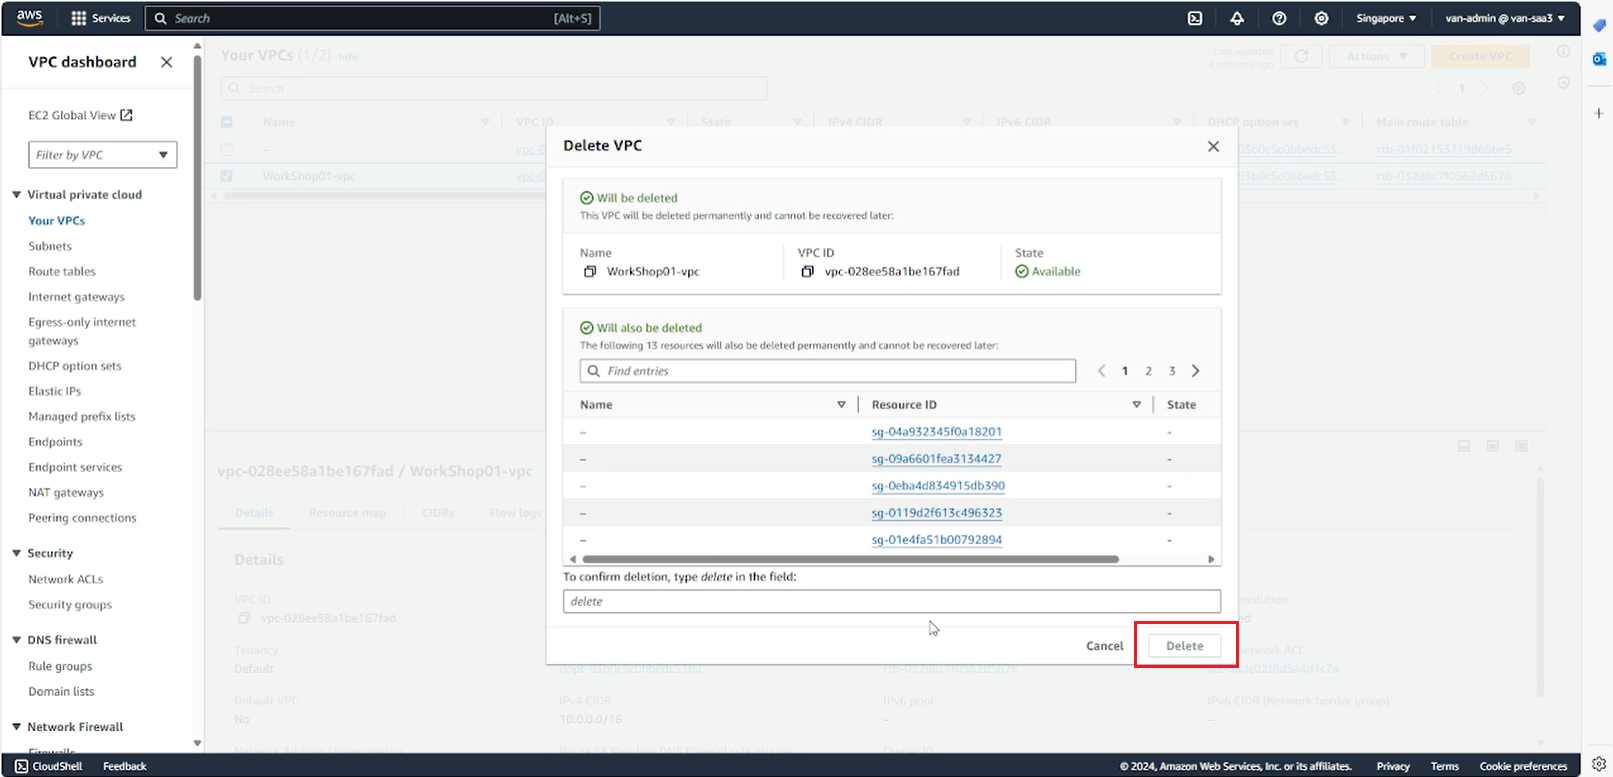Open Endpoint services in sidebar
Screen dimensions: 1613x777
(x=76, y=468)
